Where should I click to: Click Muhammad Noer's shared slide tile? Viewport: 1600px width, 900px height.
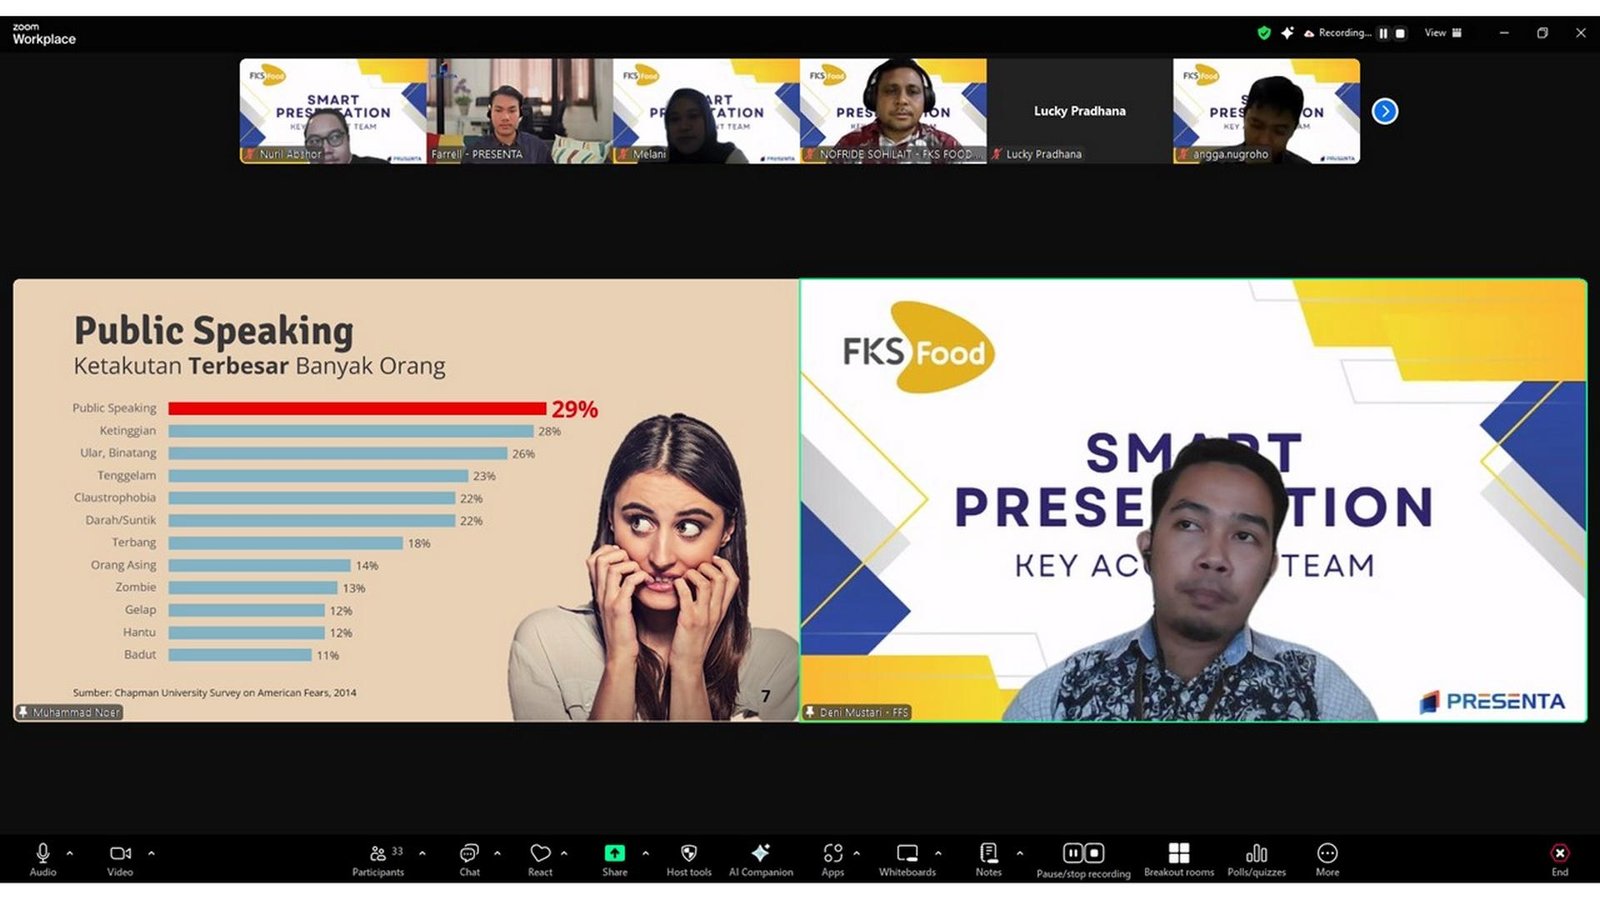(406, 500)
